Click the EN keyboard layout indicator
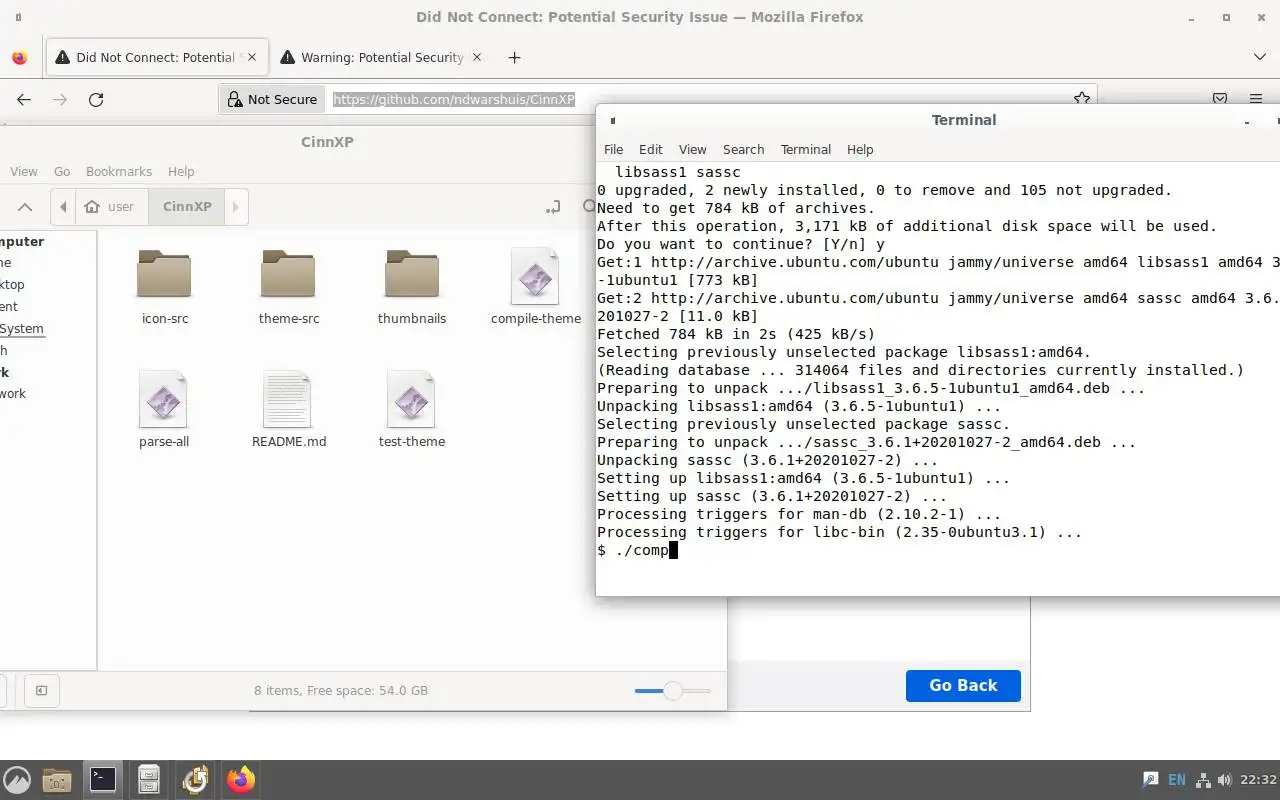Screen dimensions: 1280x800 [1177, 780]
